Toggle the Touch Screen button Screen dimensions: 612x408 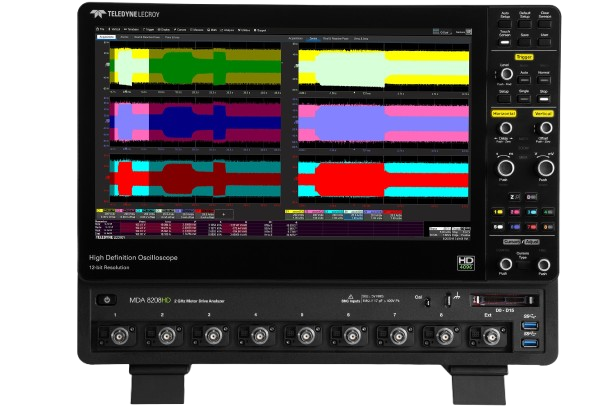(506, 37)
